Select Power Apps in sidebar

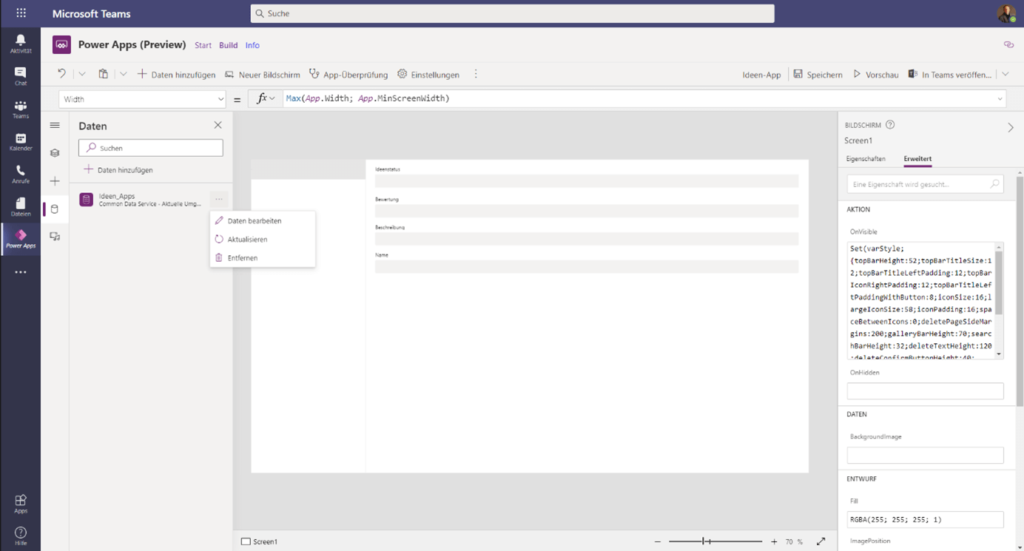coord(20,239)
